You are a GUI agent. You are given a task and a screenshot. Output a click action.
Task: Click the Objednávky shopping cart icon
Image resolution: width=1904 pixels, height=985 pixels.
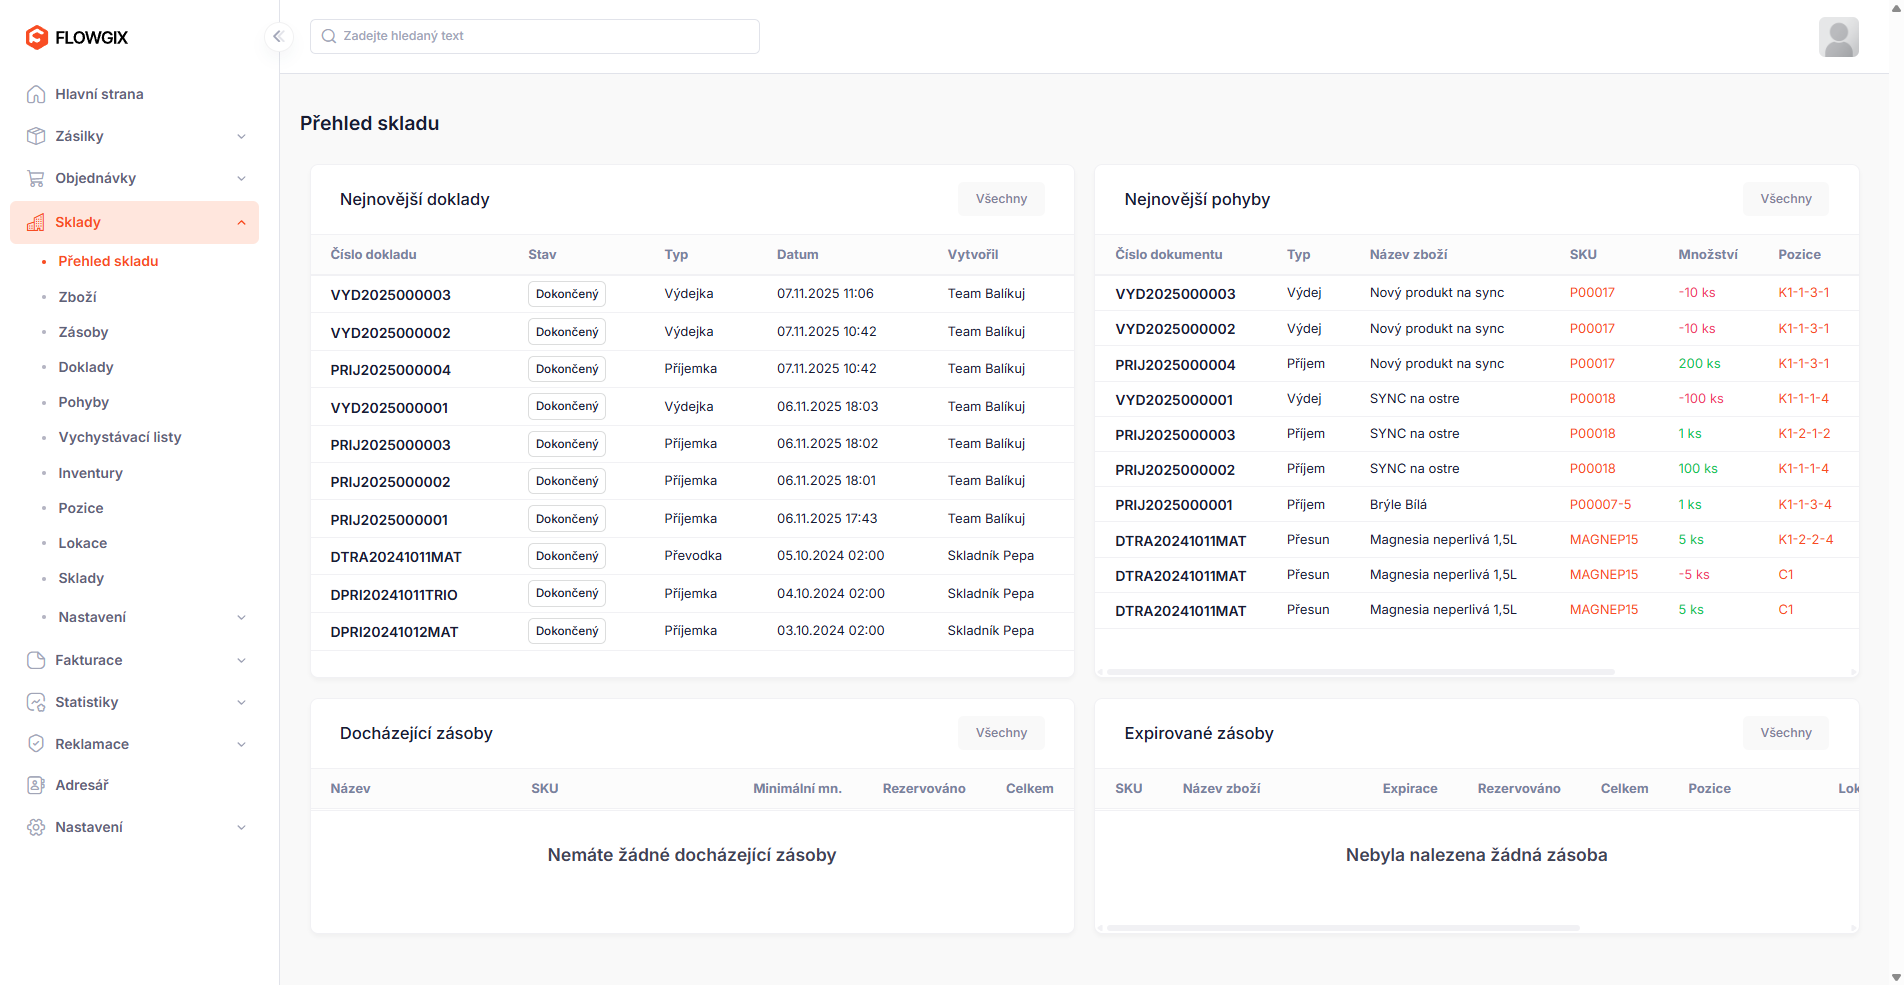click(36, 178)
